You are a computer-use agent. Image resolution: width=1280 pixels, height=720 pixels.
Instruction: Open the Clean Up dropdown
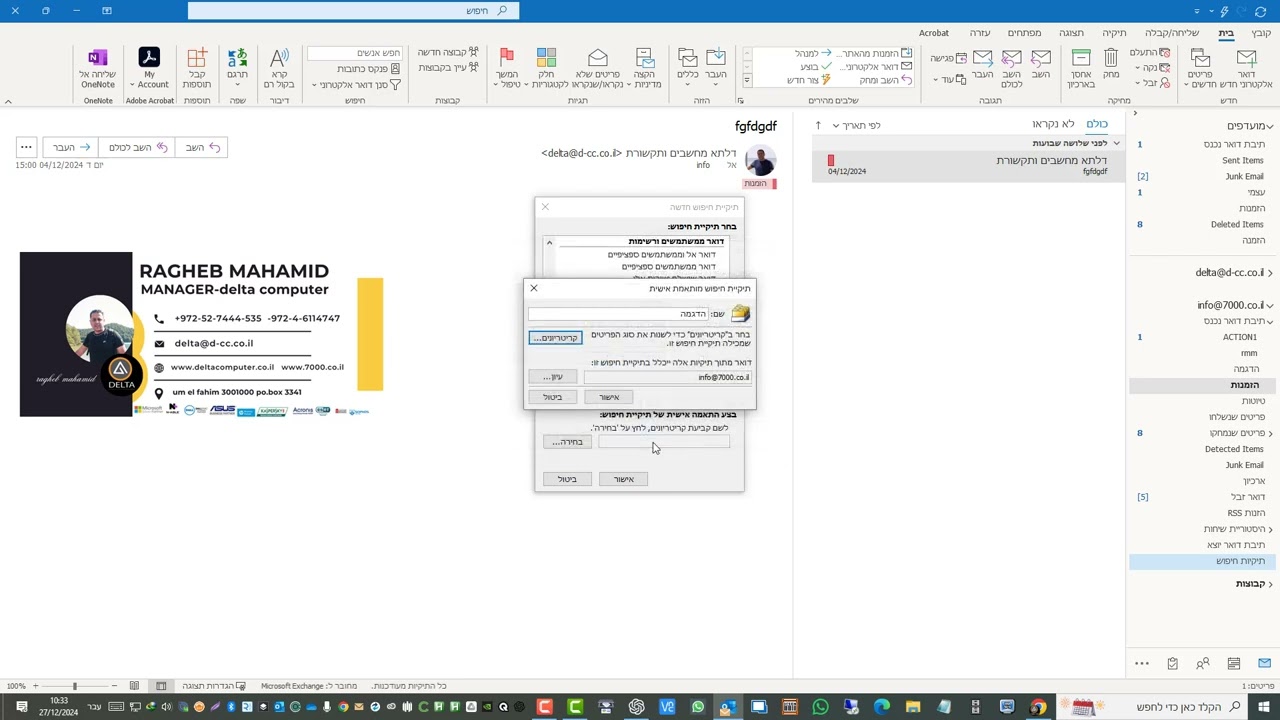[x=1153, y=68]
